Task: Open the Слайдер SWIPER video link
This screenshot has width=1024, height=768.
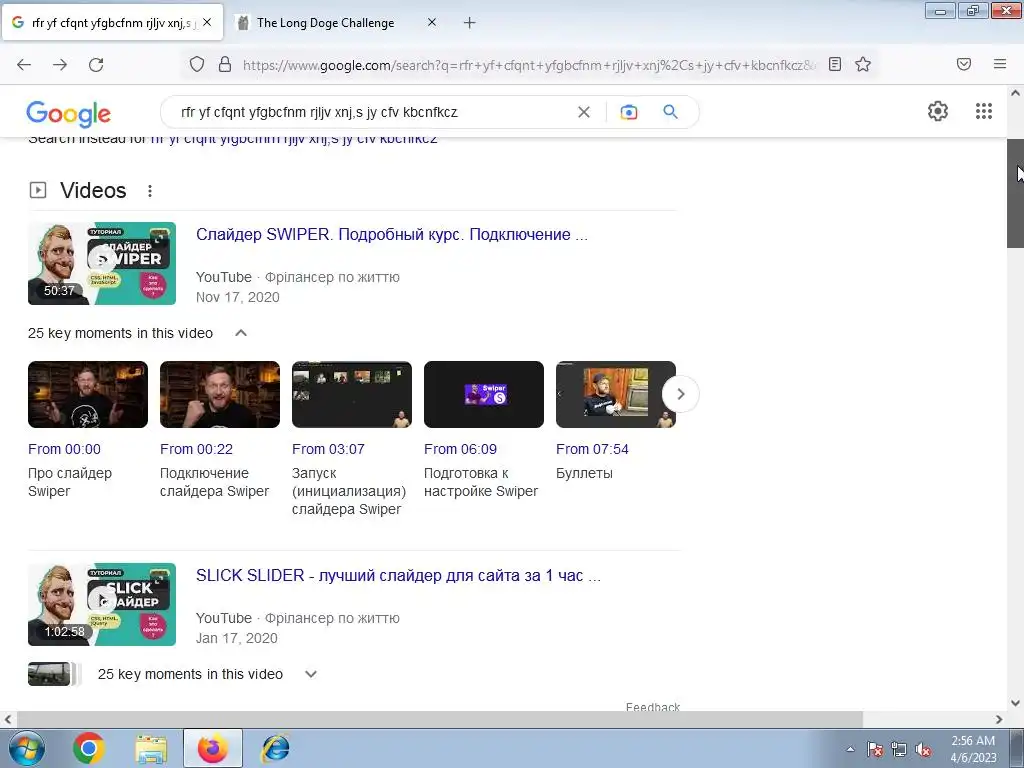Action: pyautogui.click(x=392, y=234)
